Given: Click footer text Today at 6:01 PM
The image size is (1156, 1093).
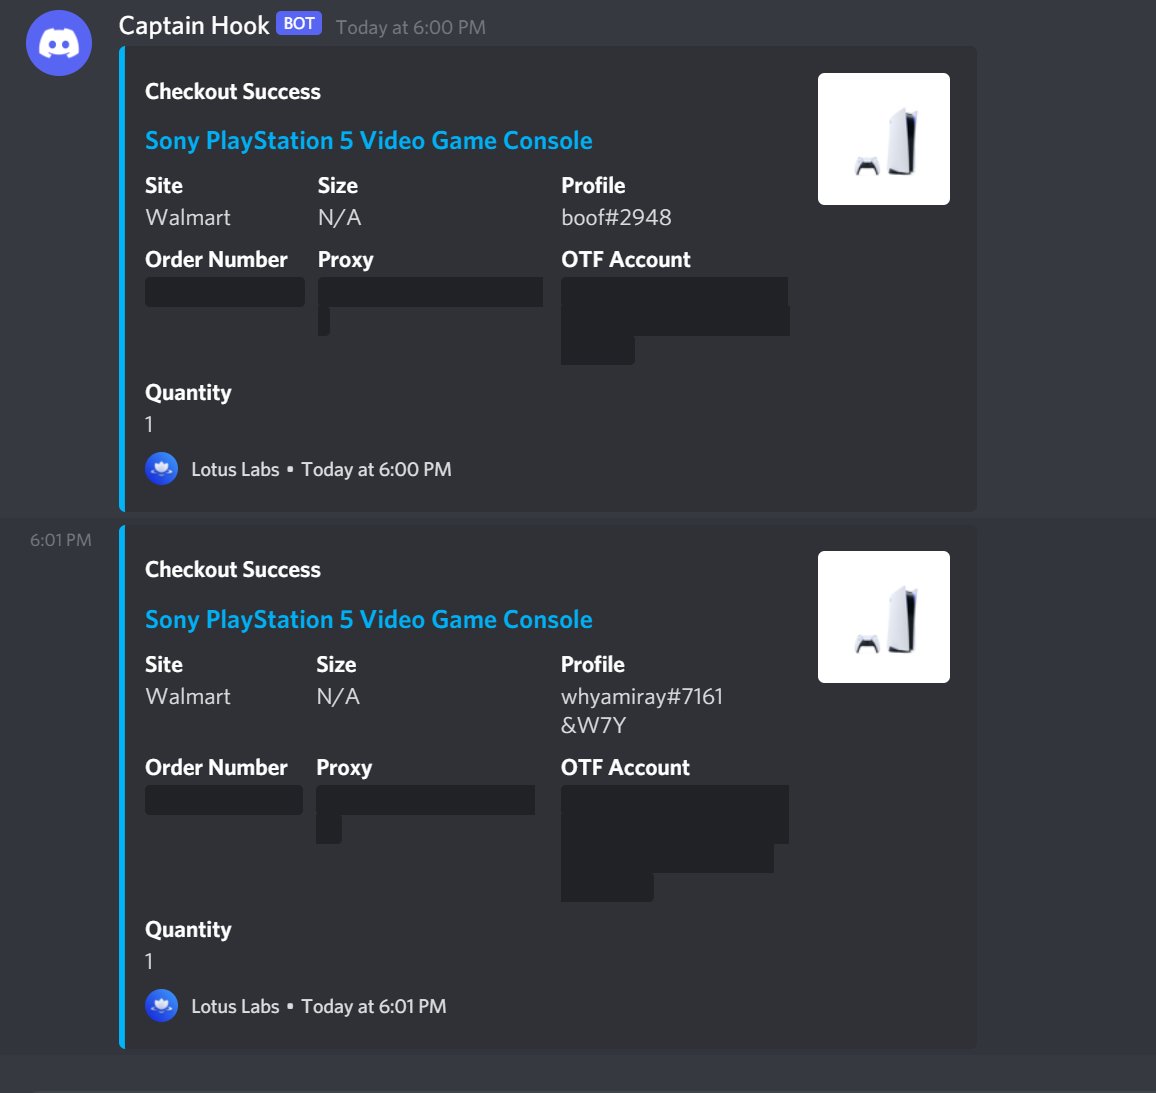Looking at the screenshot, I should click(x=374, y=1006).
